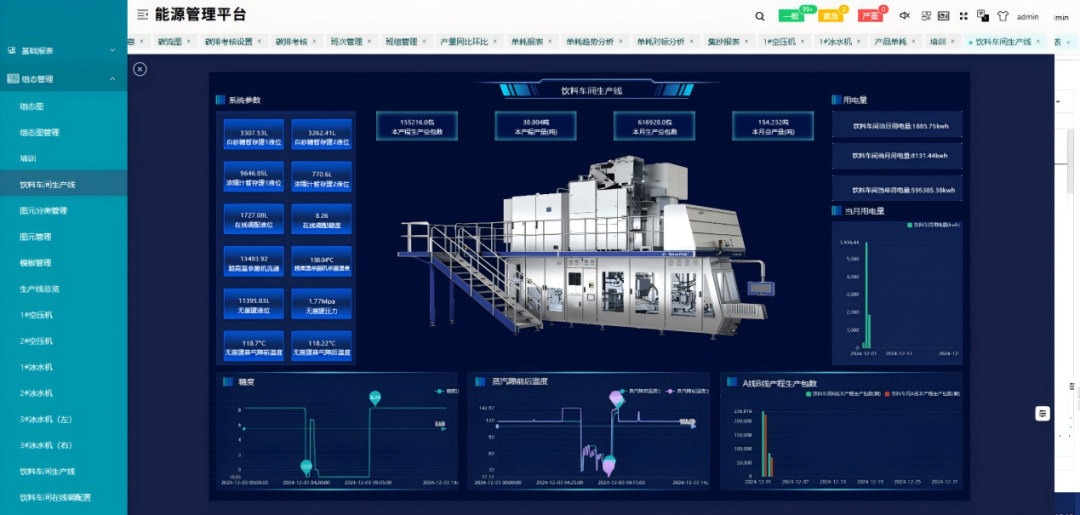Click the filling machine image
Viewport: 1080px width, 515px height.
point(585,244)
